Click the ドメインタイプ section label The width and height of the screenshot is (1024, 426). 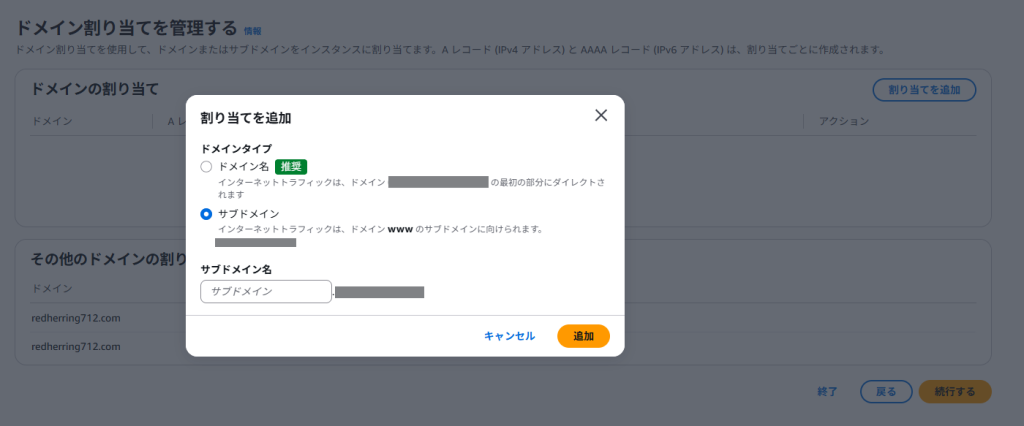tap(236, 149)
